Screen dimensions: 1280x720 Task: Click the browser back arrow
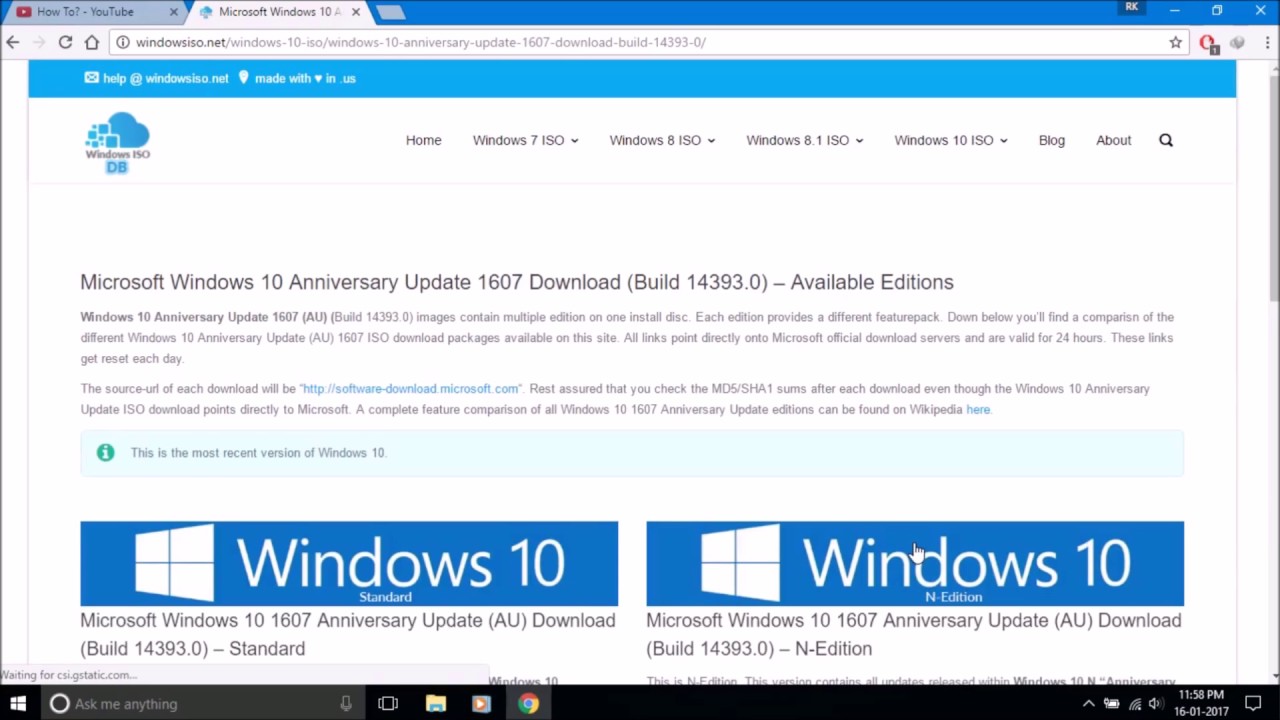12,42
